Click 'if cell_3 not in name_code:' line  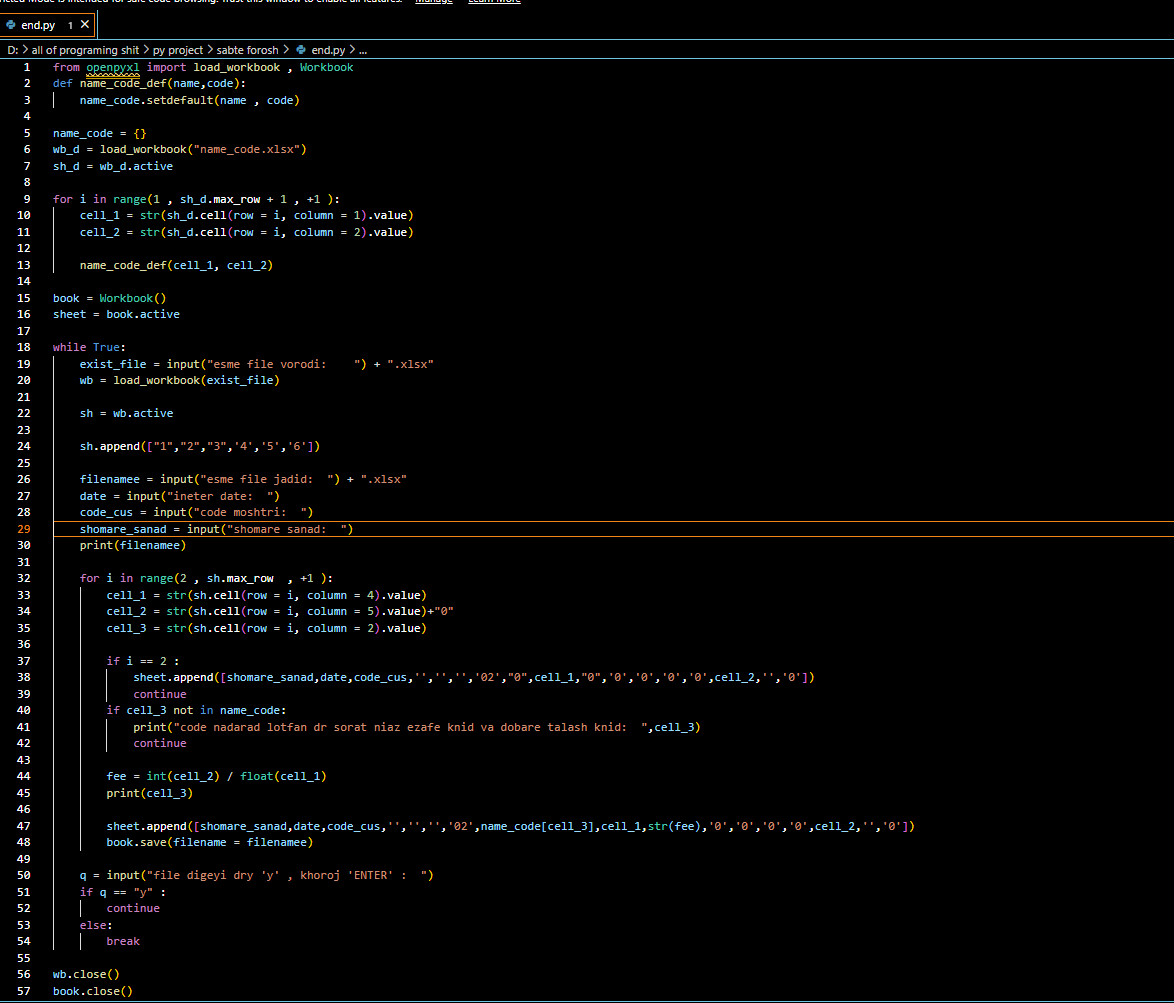196,710
